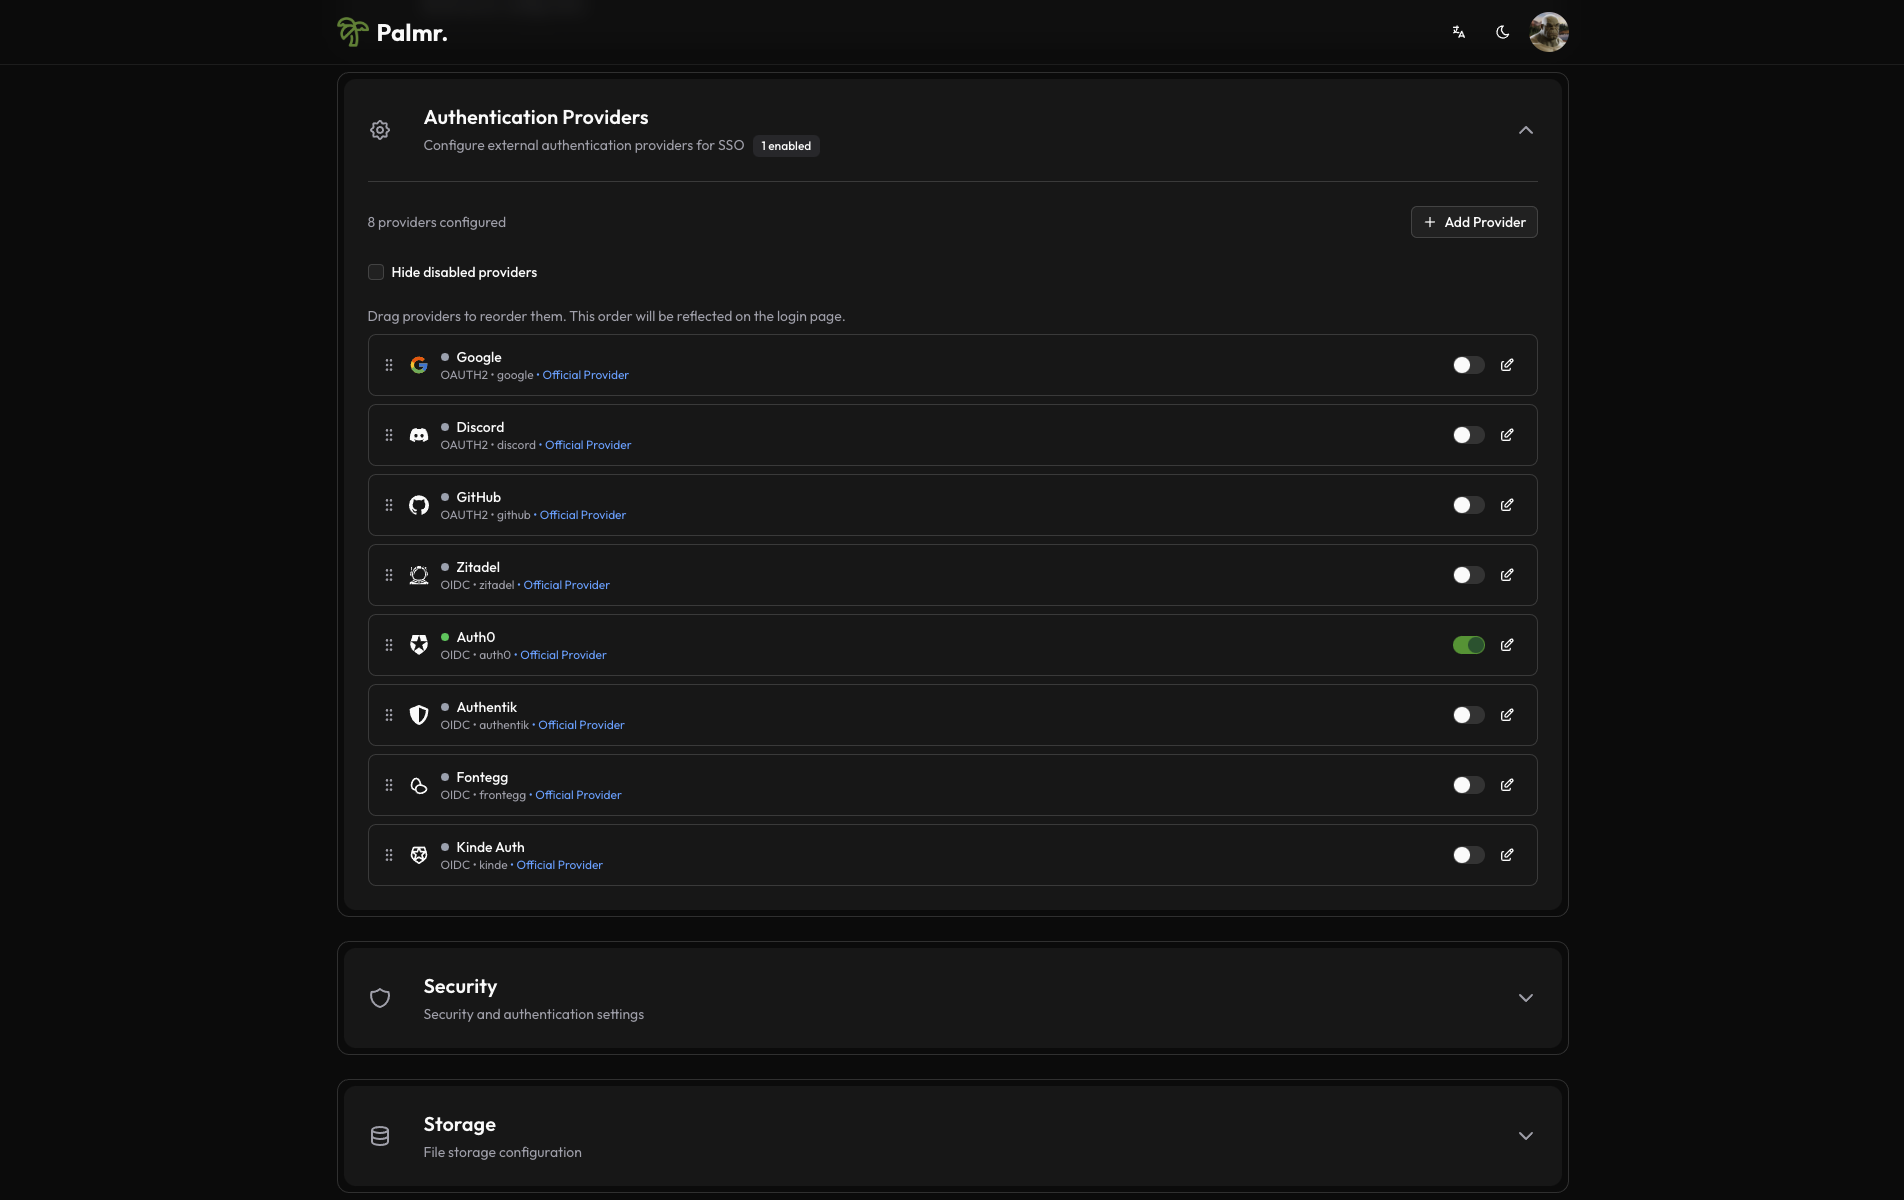1904x1200 pixels.
Task: Enable the GitHub provider toggle
Action: pyautogui.click(x=1469, y=505)
